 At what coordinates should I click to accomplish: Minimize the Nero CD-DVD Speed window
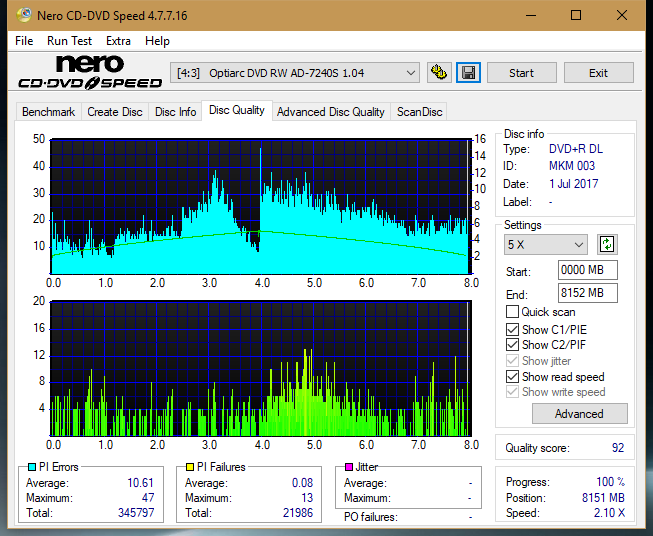click(531, 15)
